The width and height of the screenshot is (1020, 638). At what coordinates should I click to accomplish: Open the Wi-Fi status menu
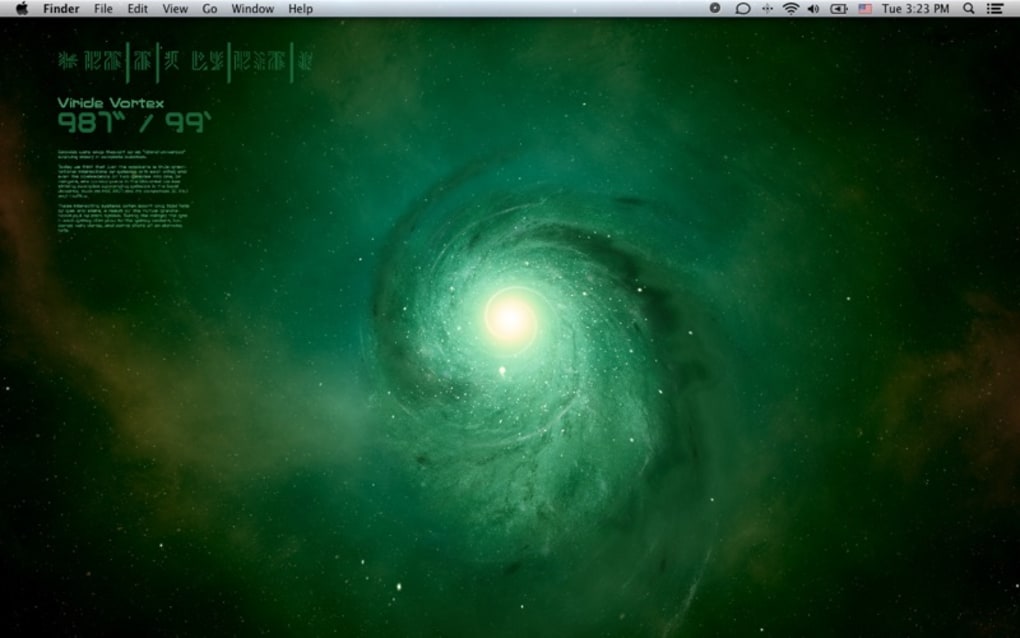(x=790, y=8)
